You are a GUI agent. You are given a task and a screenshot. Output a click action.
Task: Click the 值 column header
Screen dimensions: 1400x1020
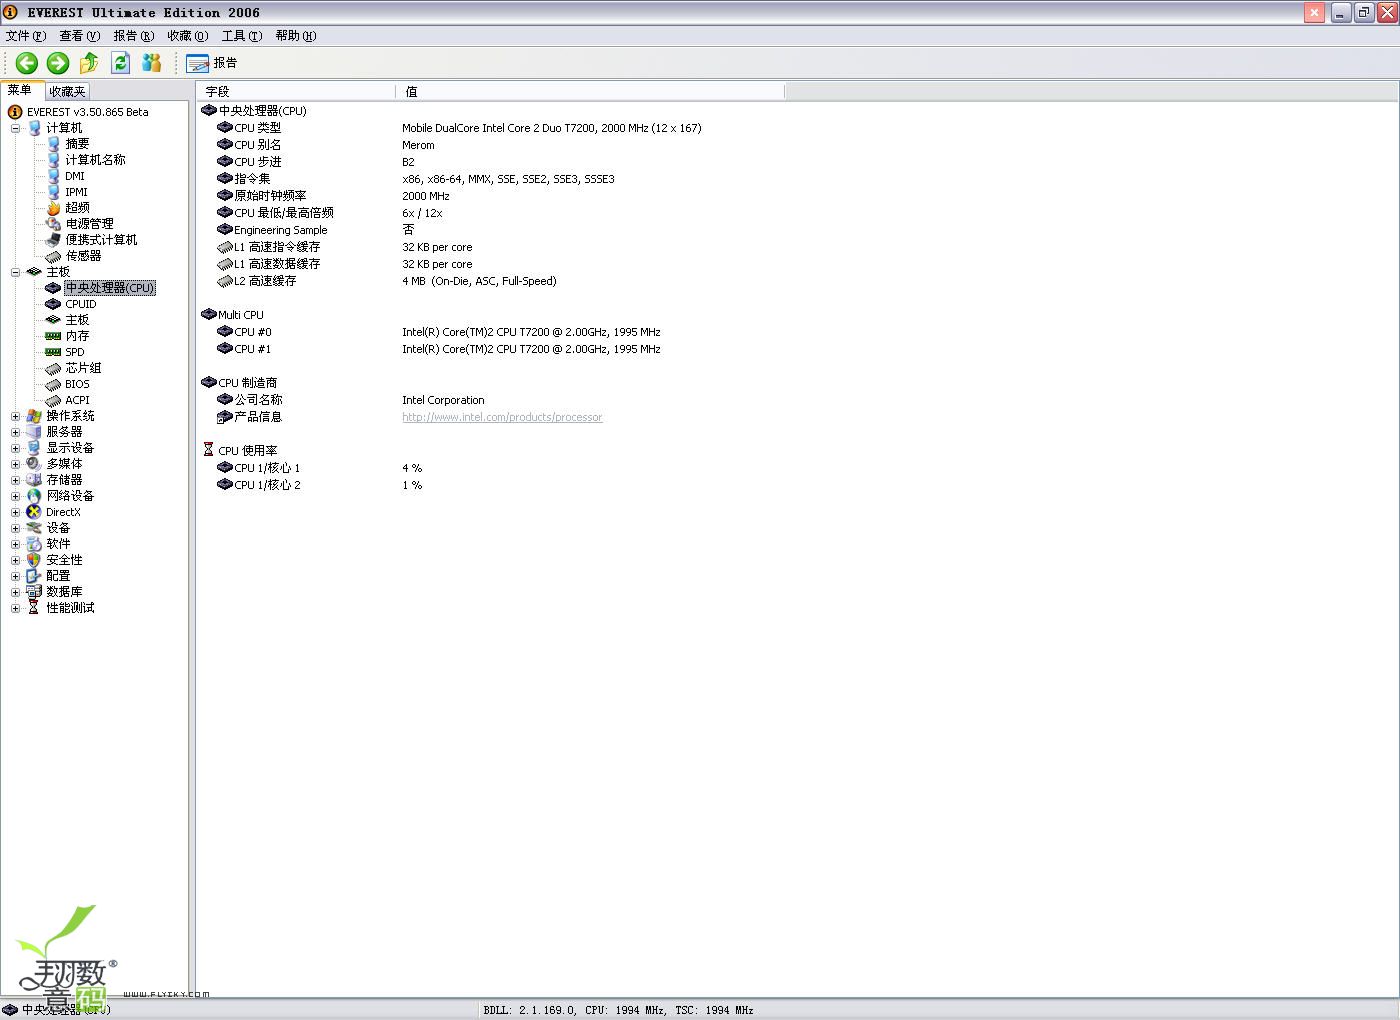click(590, 91)
